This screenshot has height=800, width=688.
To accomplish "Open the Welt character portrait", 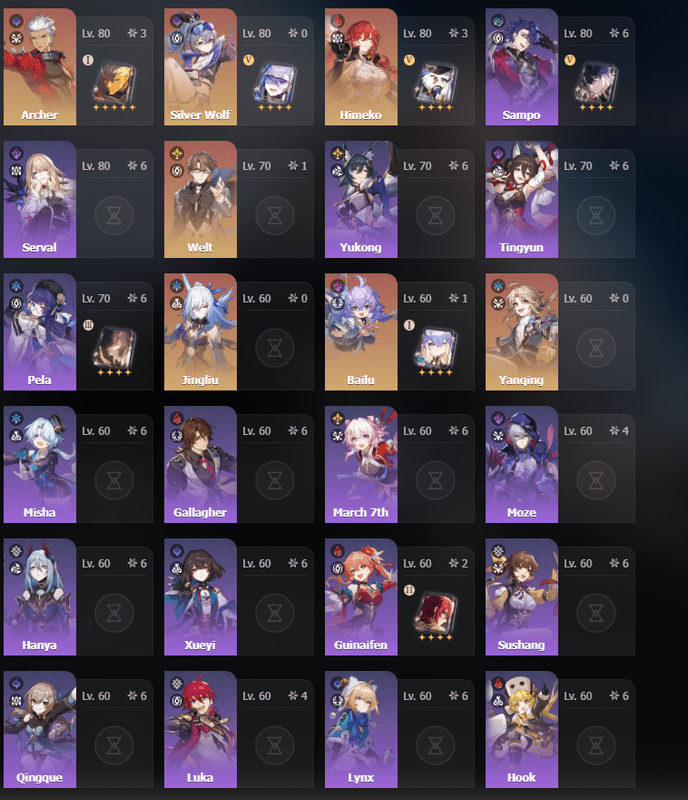I will coord(201,199).
